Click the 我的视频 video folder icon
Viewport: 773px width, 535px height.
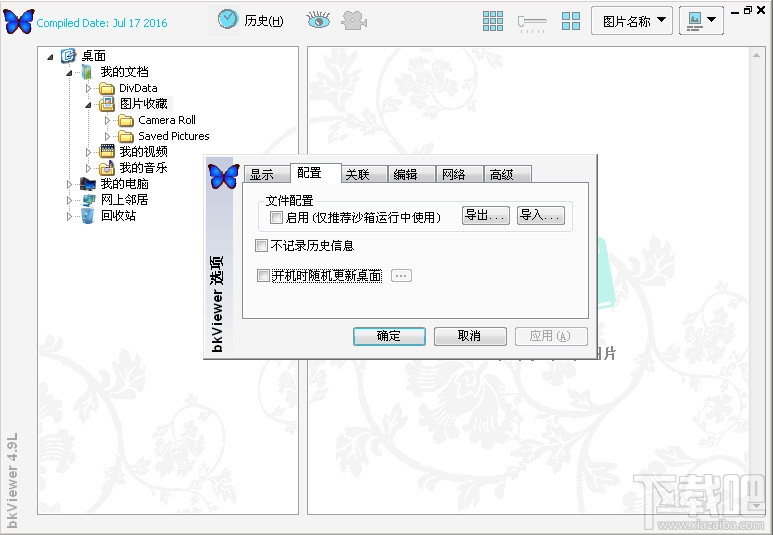point(106,151)
